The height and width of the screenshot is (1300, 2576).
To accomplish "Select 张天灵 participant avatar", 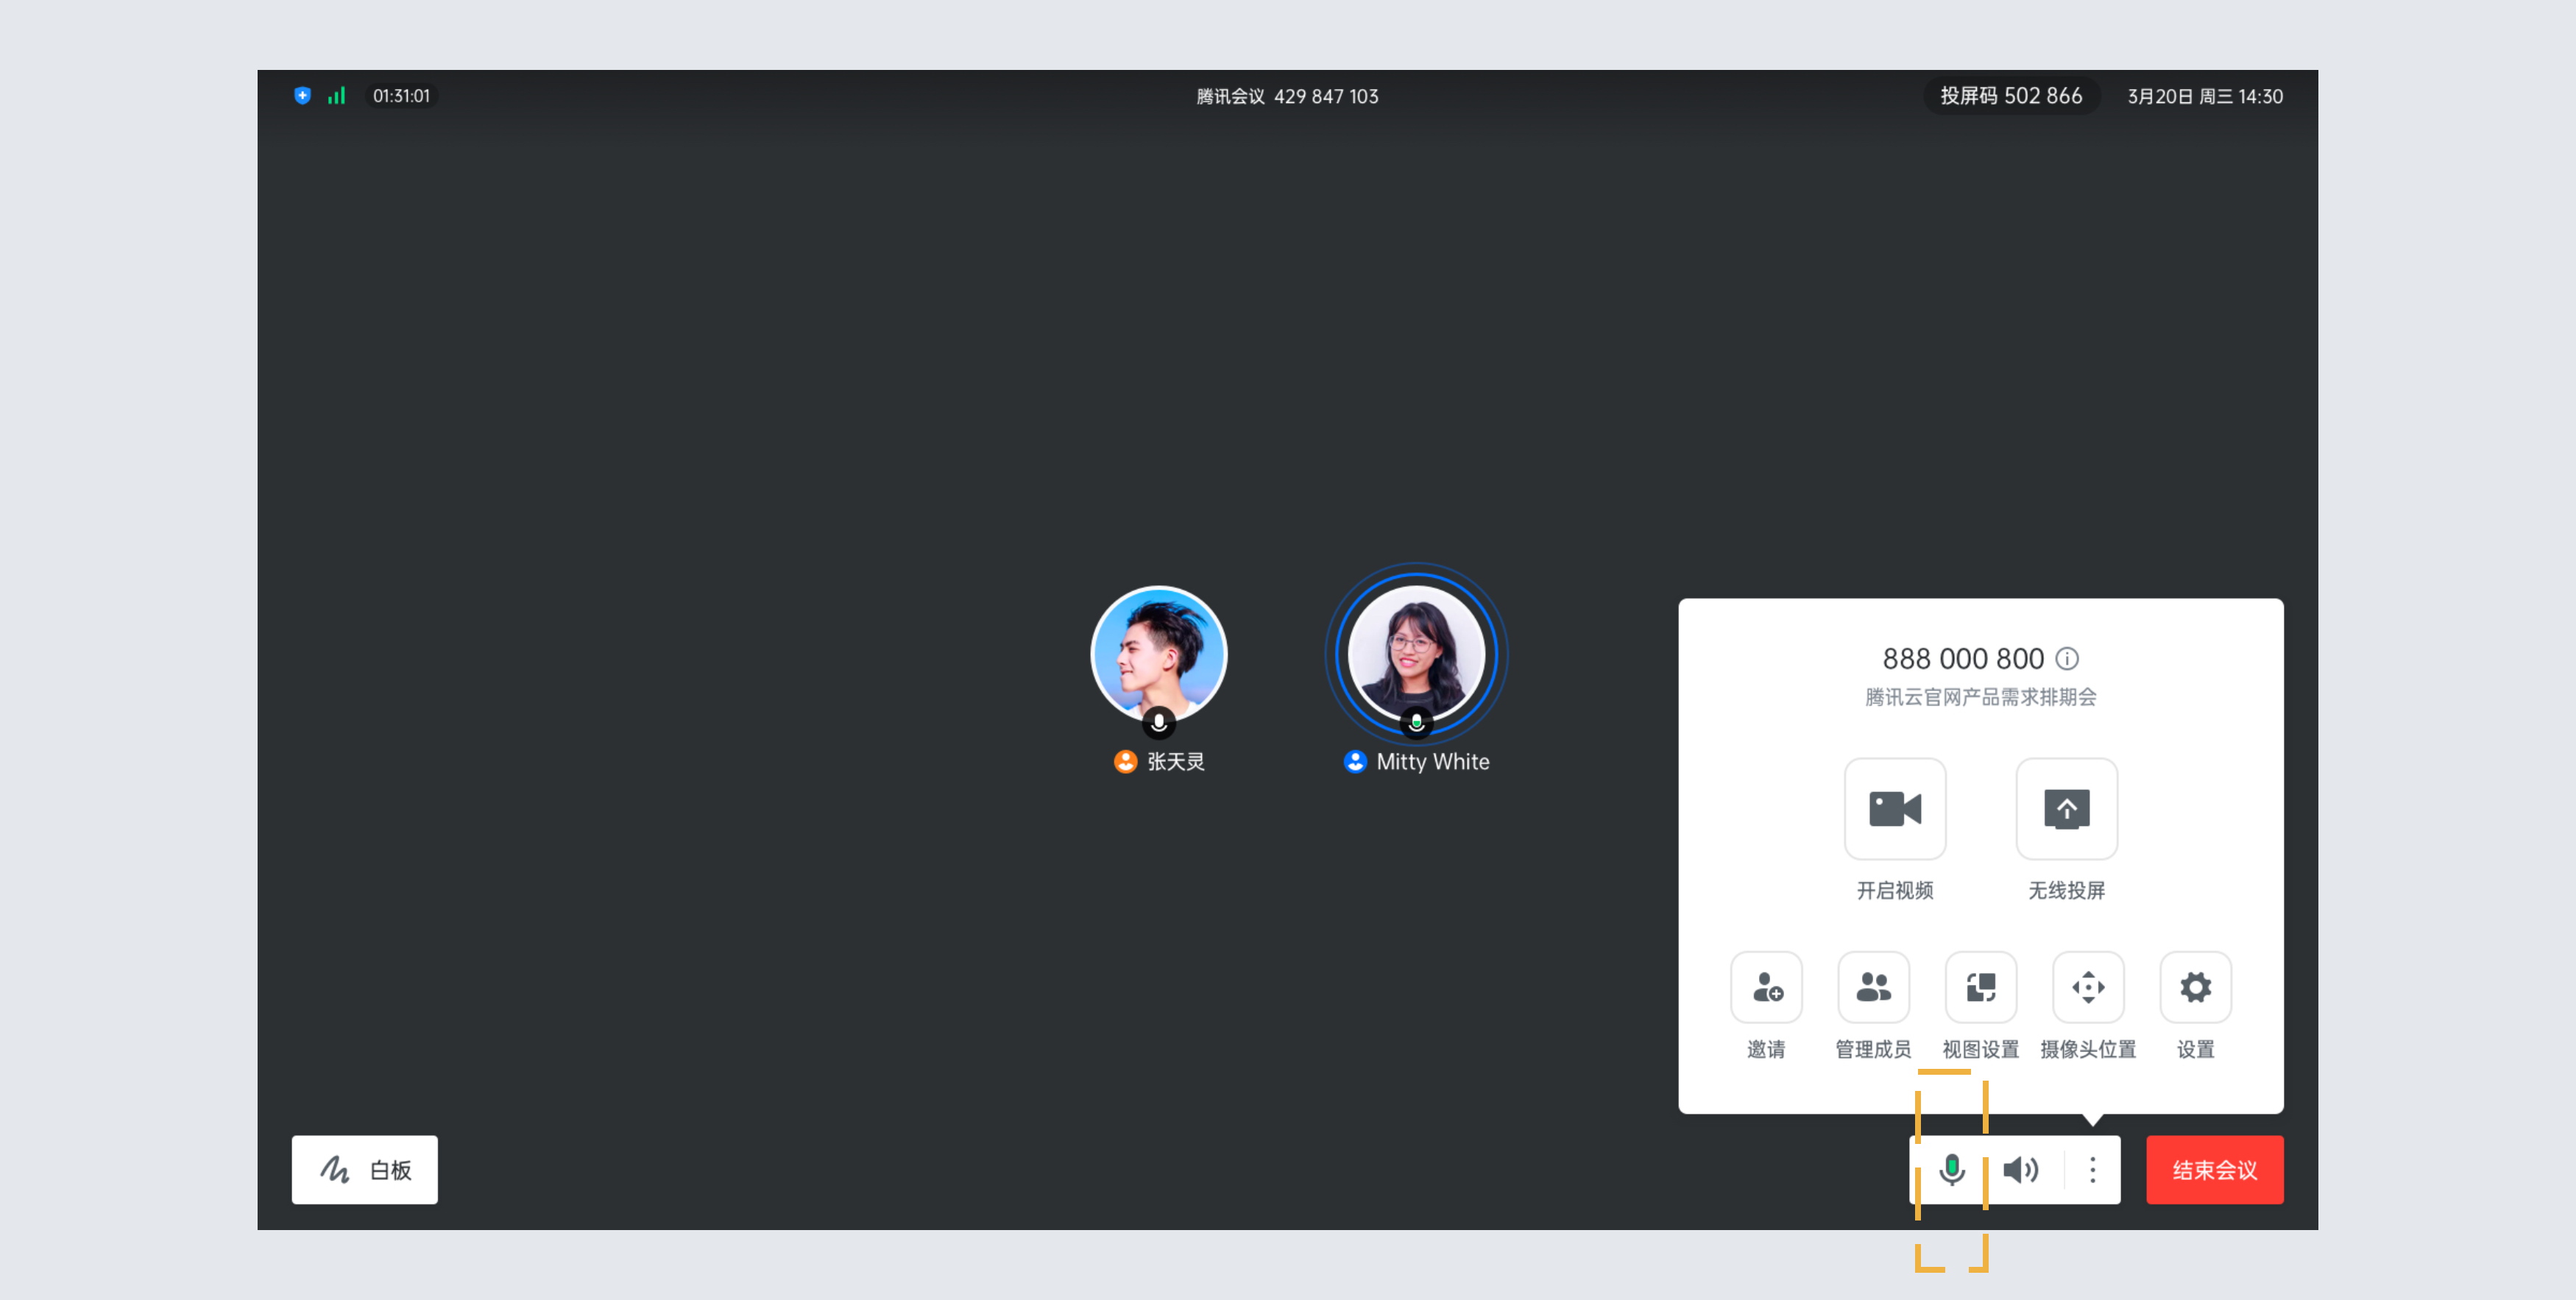I will 1158,653.
